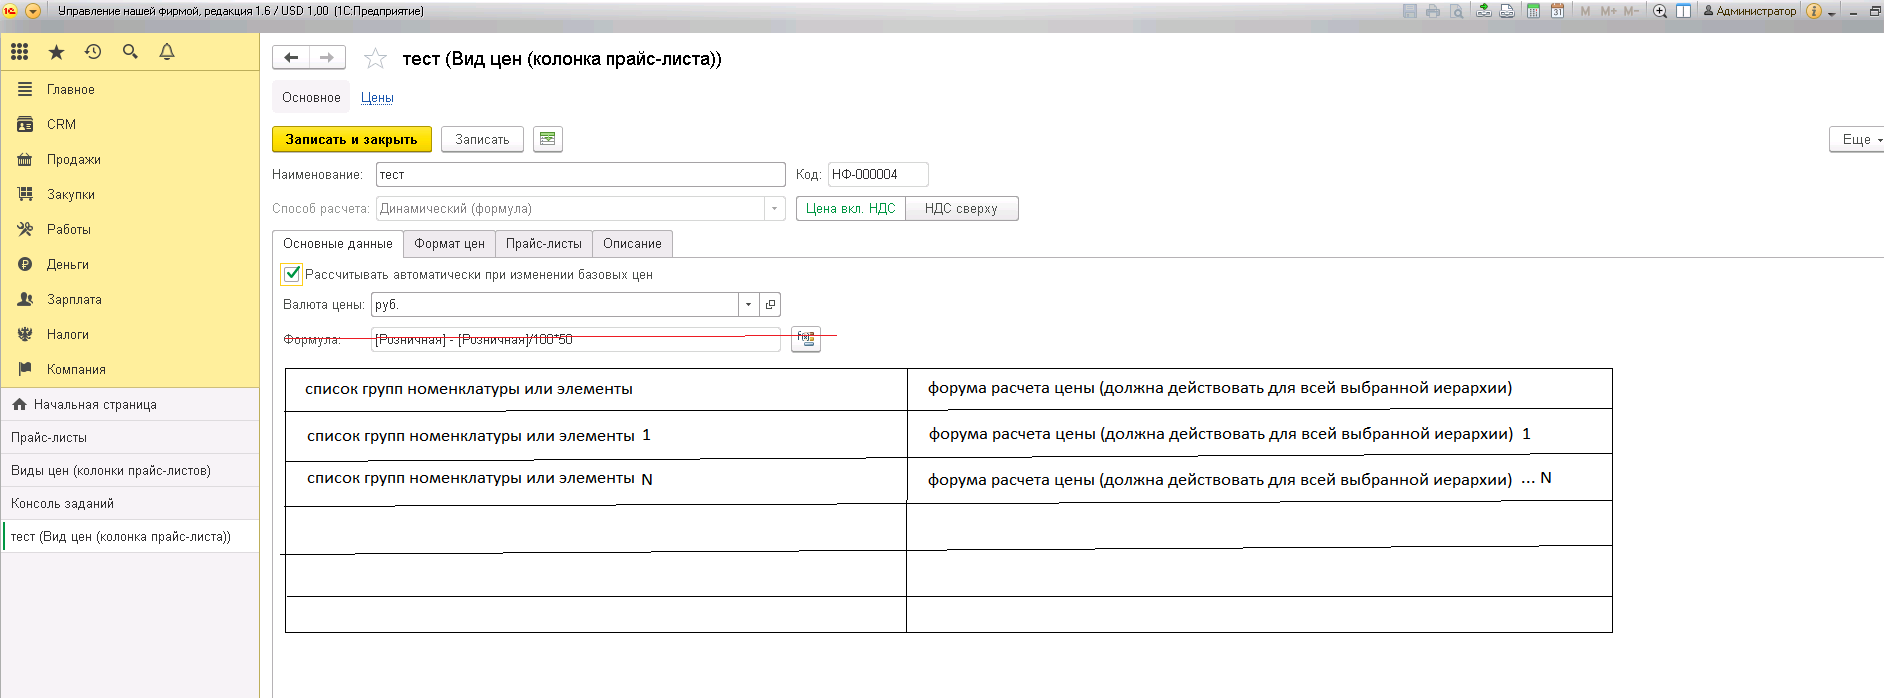The height and width of the screenshot is (698, 1884).
Task: Select the 'Цена вкл. НДС' toggle option
Action: pos(851,209)
